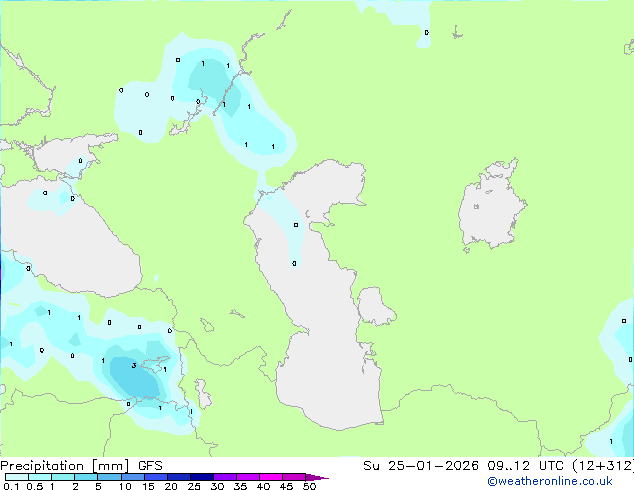Click the 'Precipitation [mm]' title text
This screenshot has height=490, width=634.
tap(65, 466)
